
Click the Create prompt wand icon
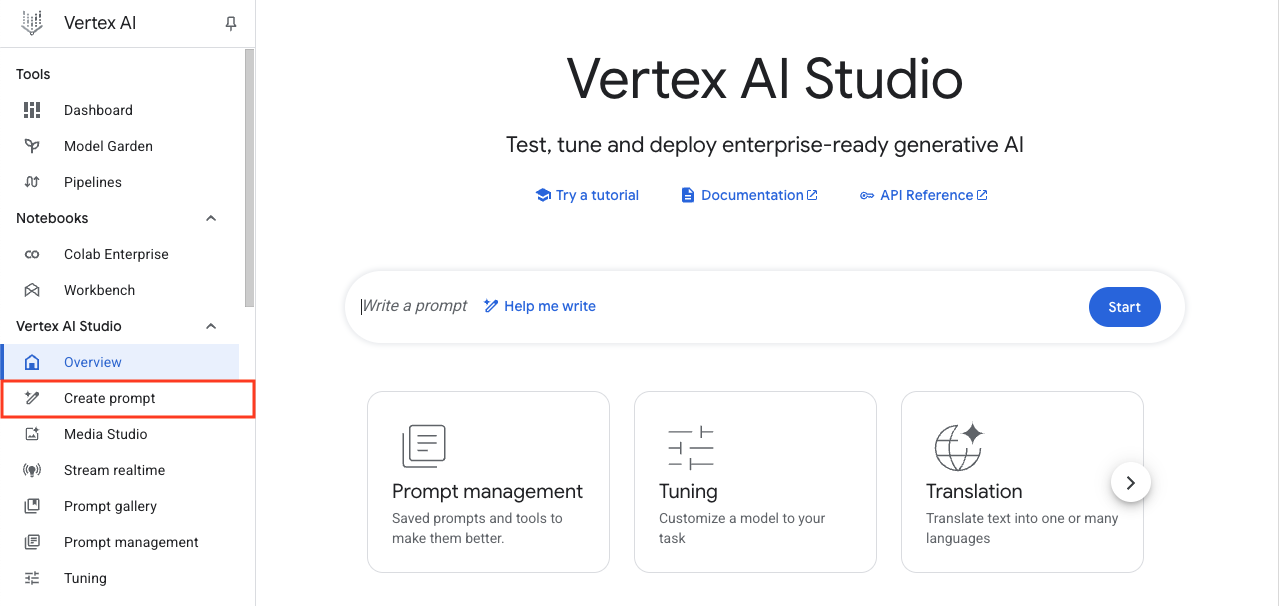(32, 398)
